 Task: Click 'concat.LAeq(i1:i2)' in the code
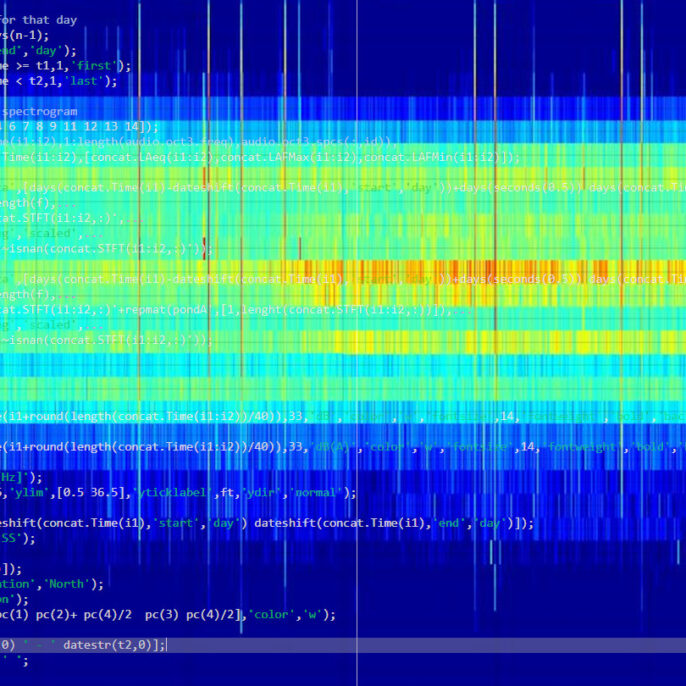[x=152, y=158]
